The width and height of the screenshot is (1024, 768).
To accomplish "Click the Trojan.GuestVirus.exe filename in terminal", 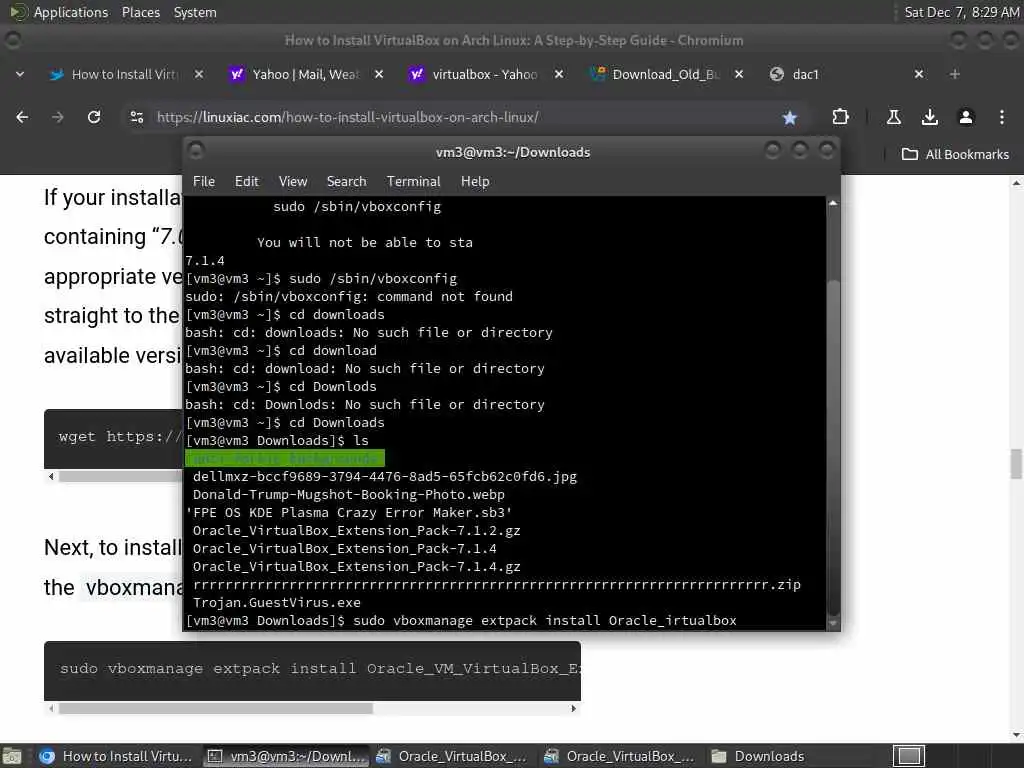I will 276,603.
